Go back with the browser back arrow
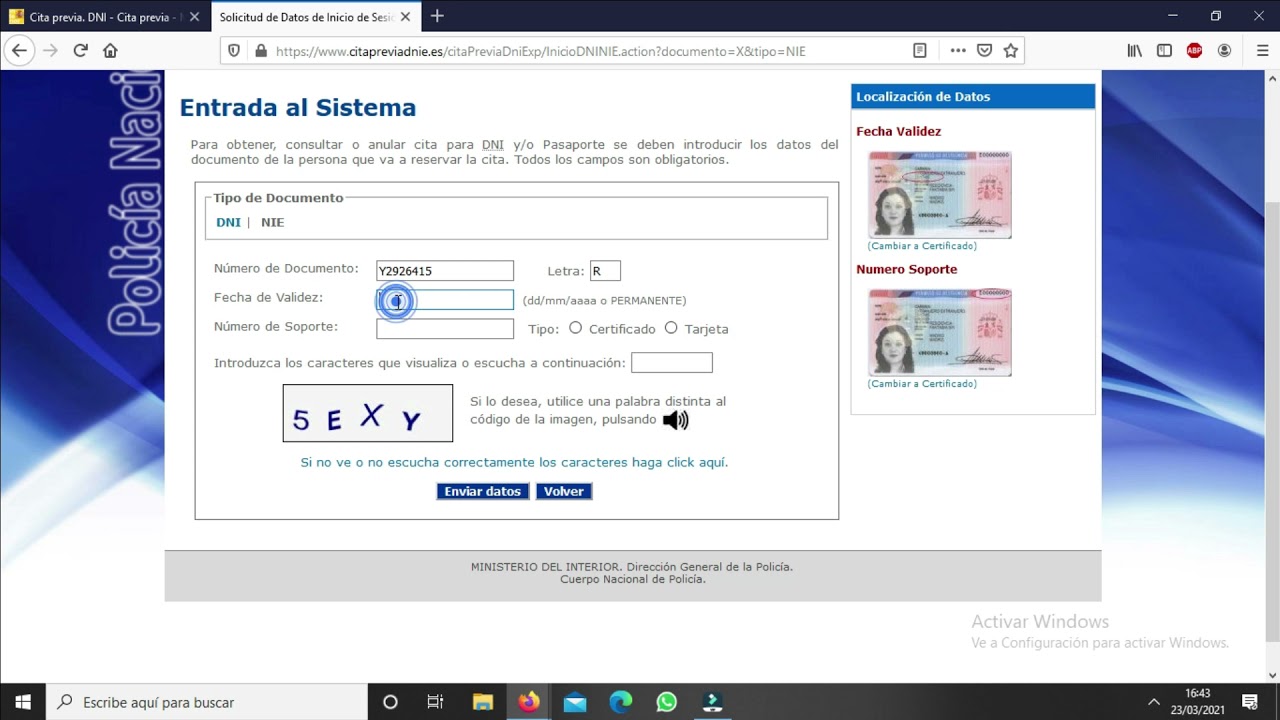Screen dimensions: 1280x720 (19, 51)
